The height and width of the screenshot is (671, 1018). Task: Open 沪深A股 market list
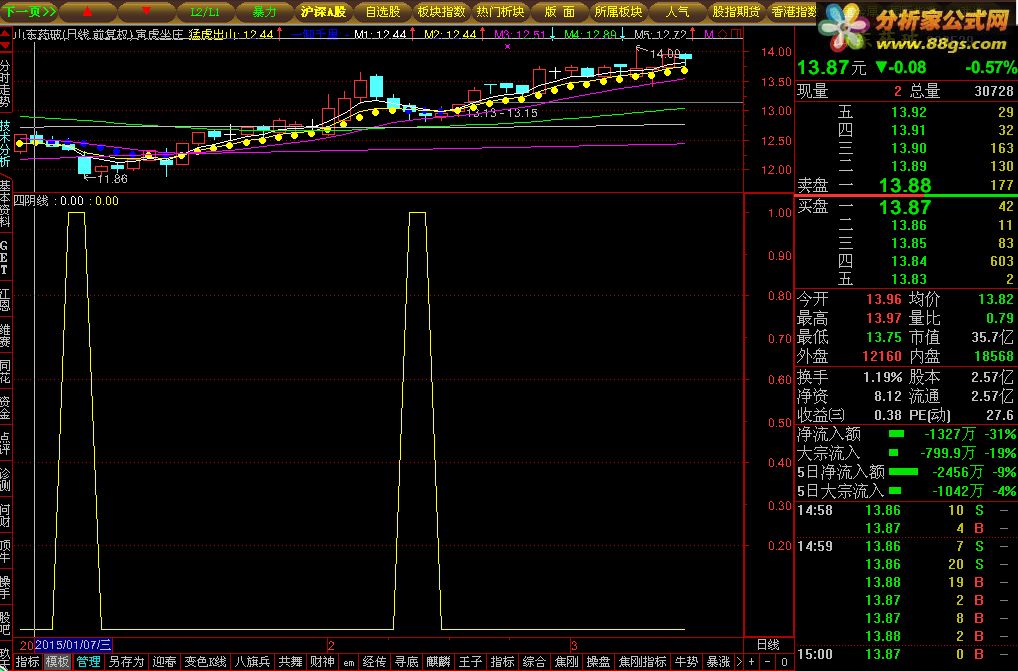(x=323, y=12)
